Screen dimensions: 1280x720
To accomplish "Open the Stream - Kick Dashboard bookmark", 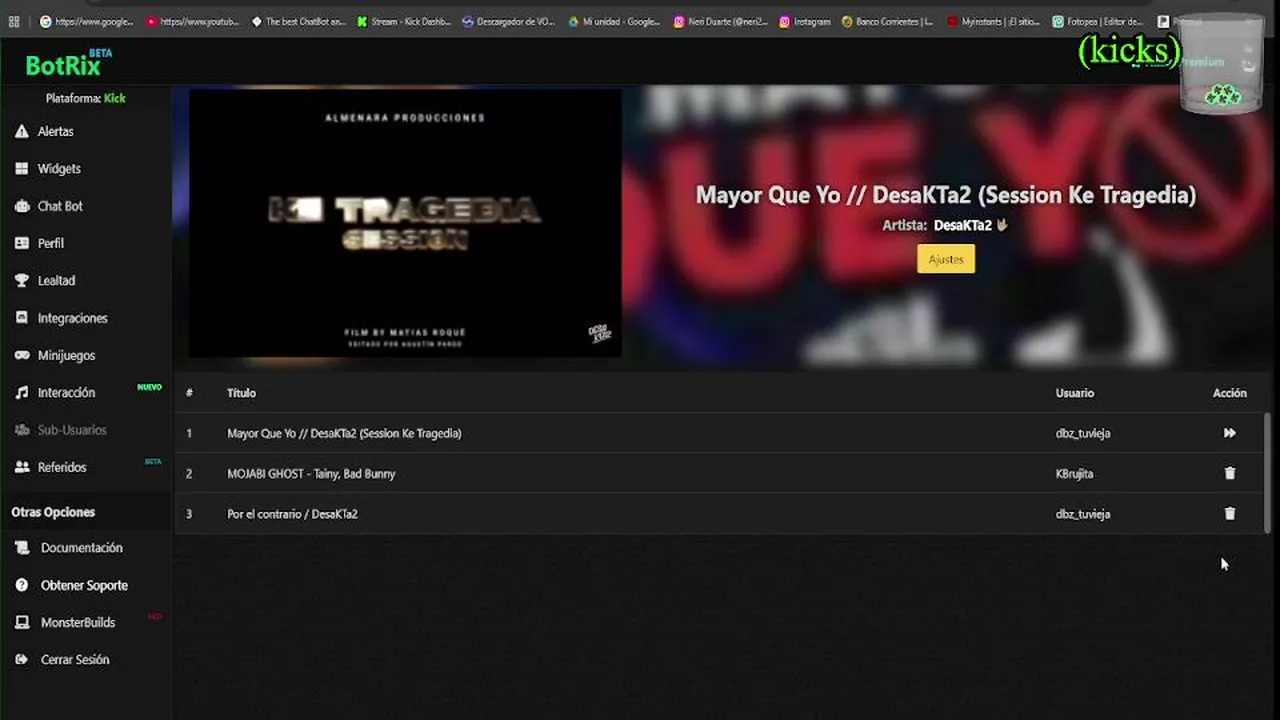I will coord(404,21).
